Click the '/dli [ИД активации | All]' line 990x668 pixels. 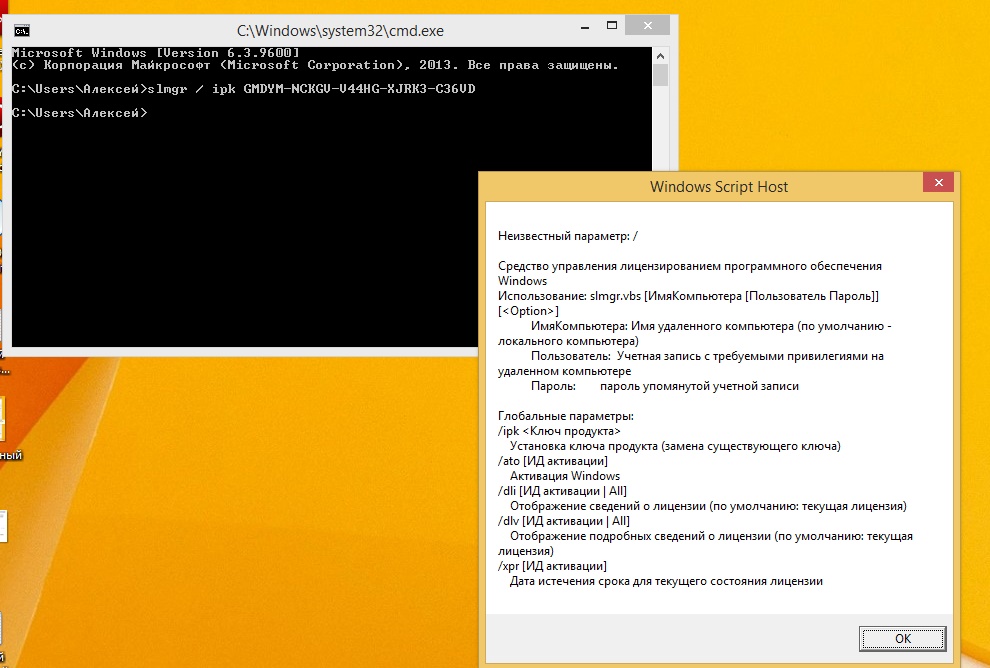[x=562, y=491]
